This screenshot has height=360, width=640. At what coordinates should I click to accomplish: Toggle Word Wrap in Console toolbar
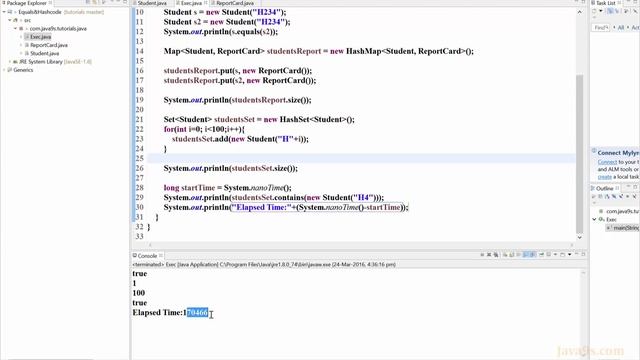point(518,255)
